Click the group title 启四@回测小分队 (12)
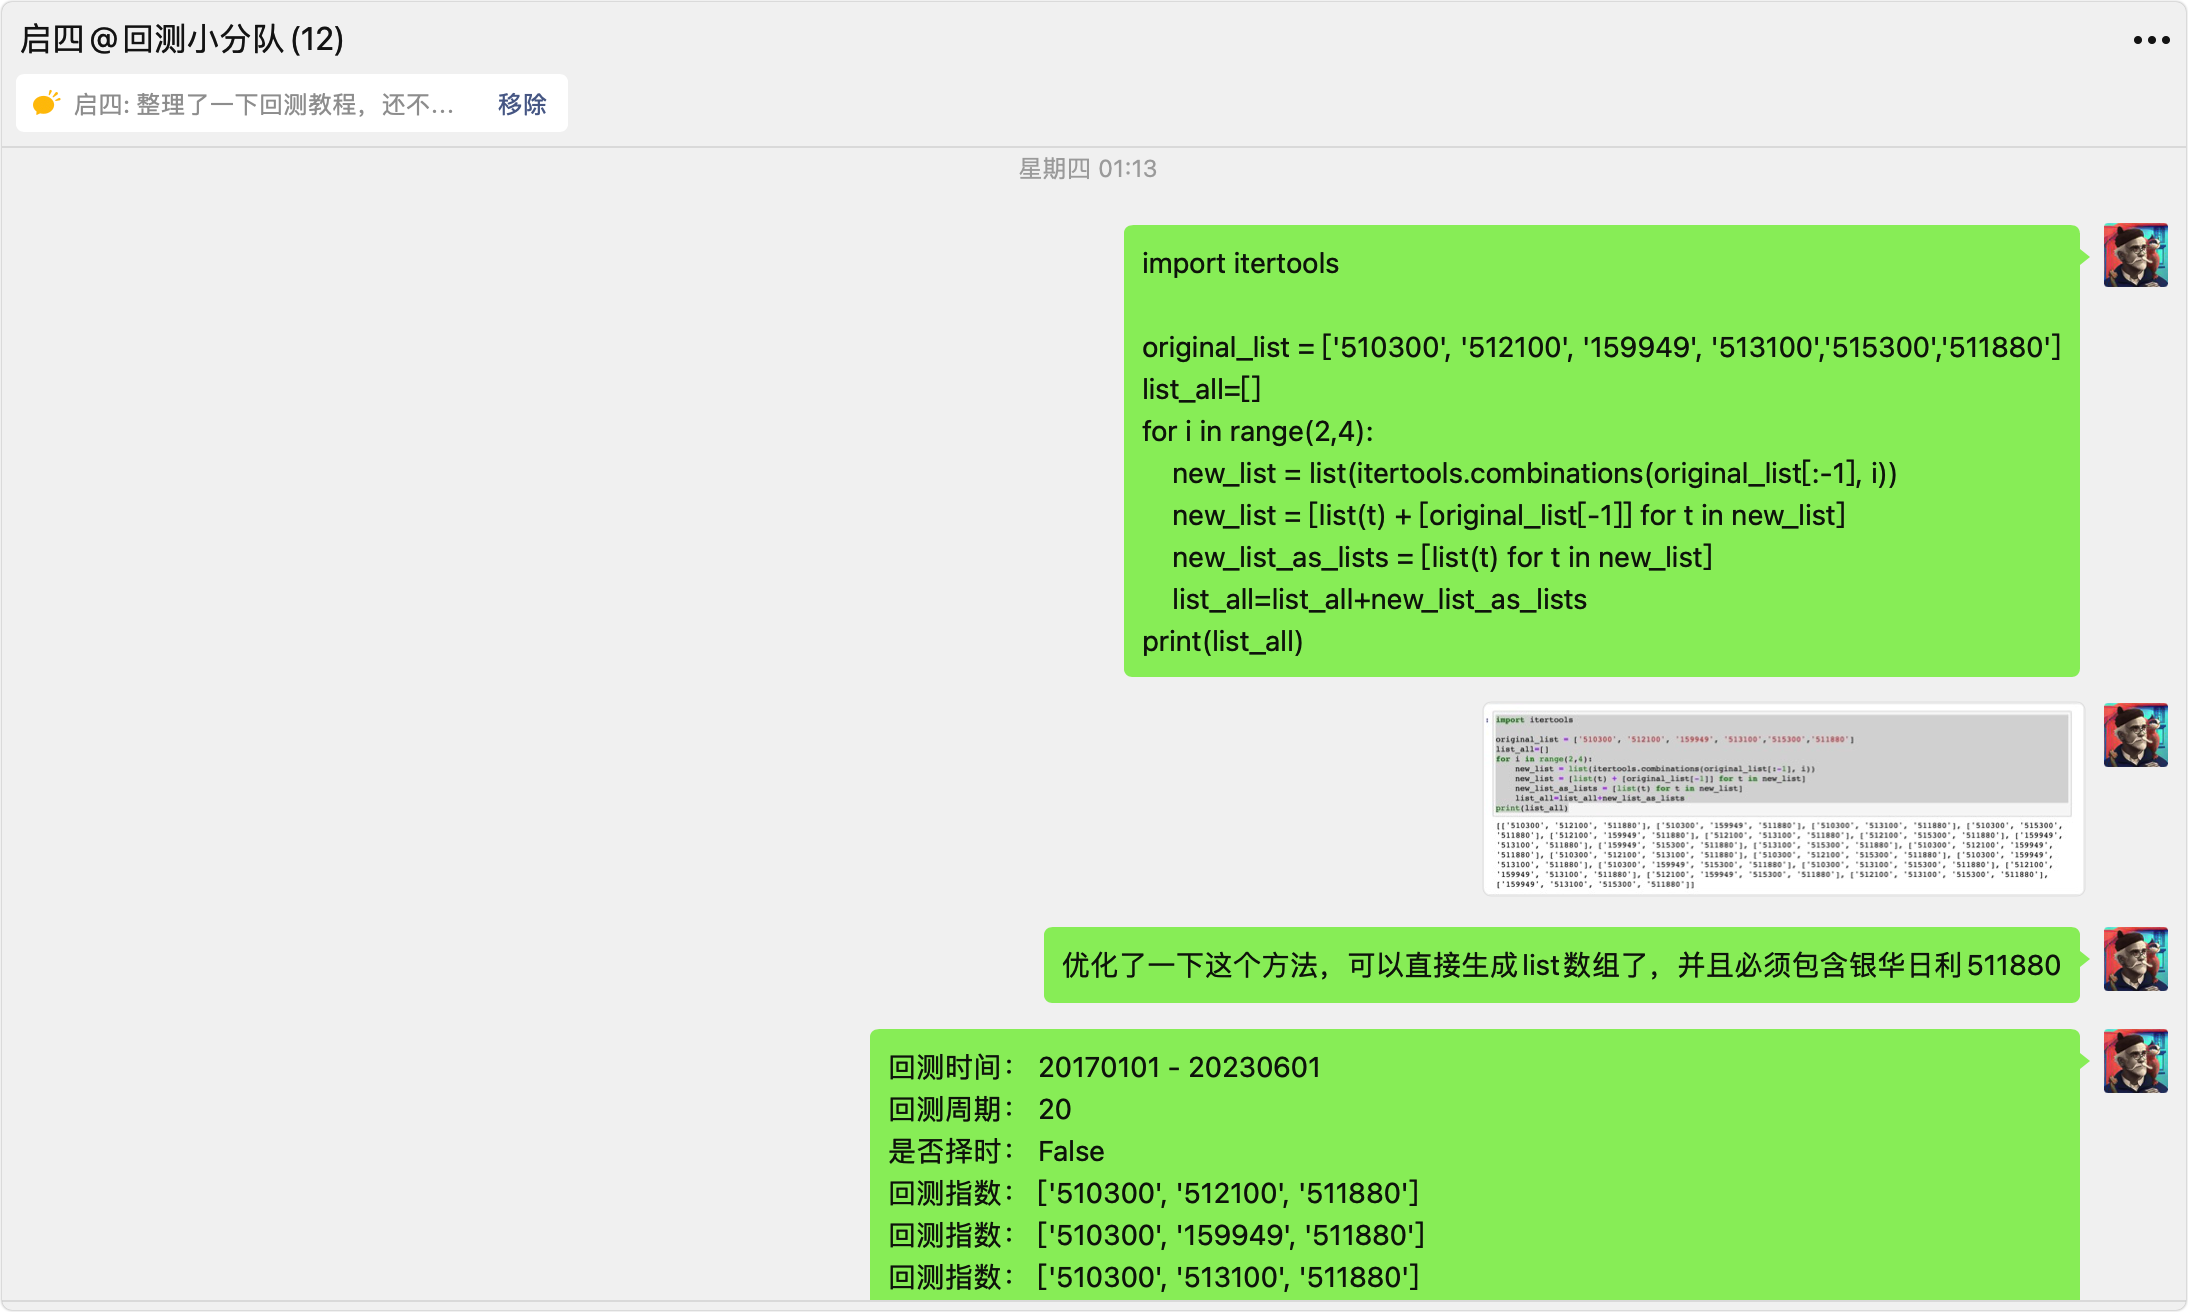This screenshot has height=1312, width=2188. [182, 39]
